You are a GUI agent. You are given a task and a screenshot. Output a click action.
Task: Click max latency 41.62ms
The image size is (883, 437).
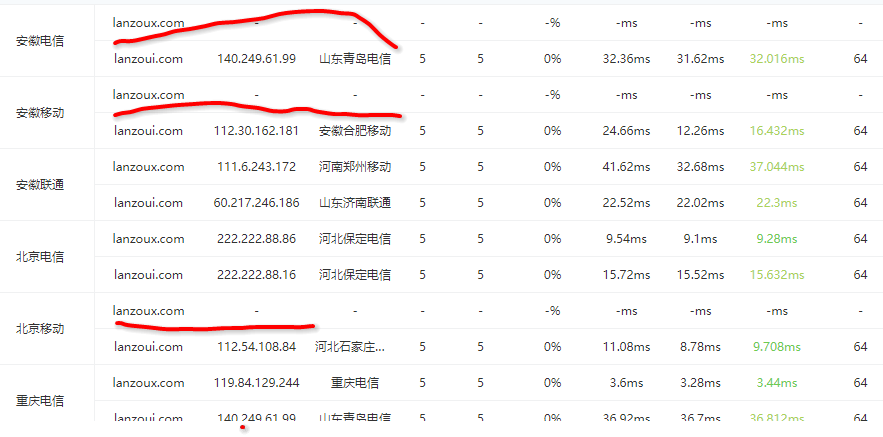pos(626,167)
